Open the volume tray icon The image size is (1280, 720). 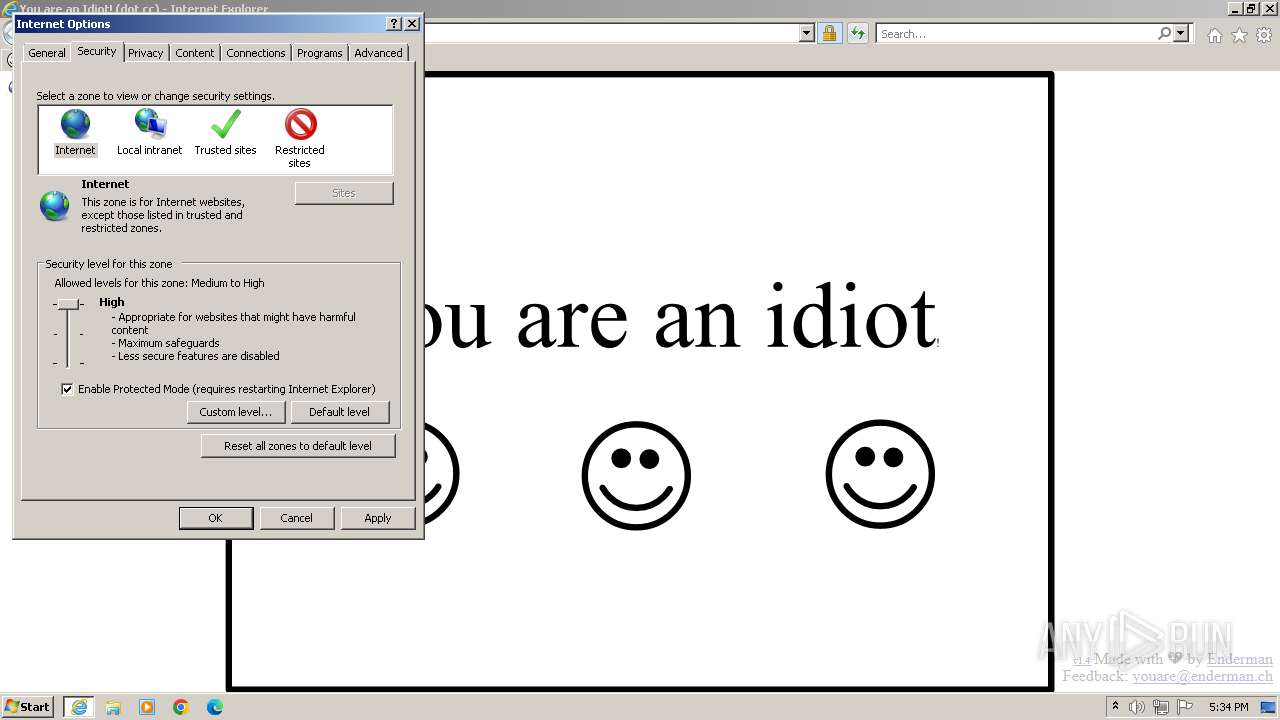1137,707
